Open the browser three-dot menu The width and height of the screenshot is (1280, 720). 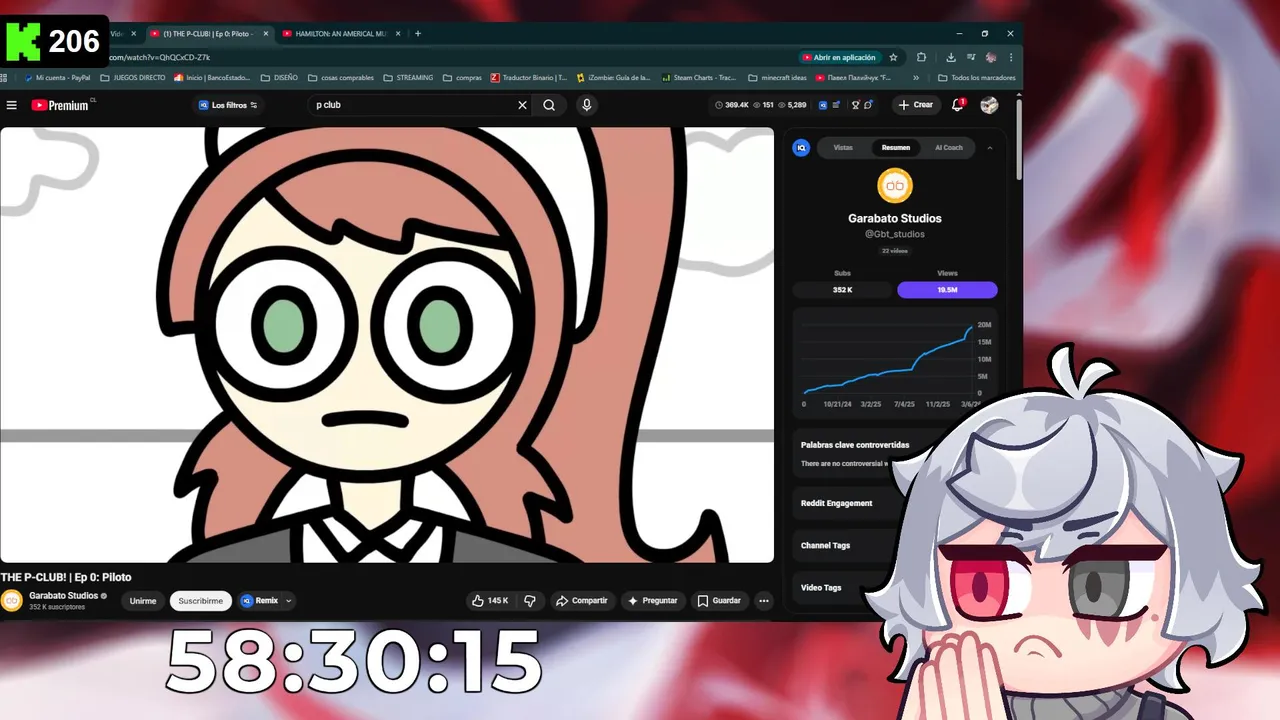pos(1011,58)
